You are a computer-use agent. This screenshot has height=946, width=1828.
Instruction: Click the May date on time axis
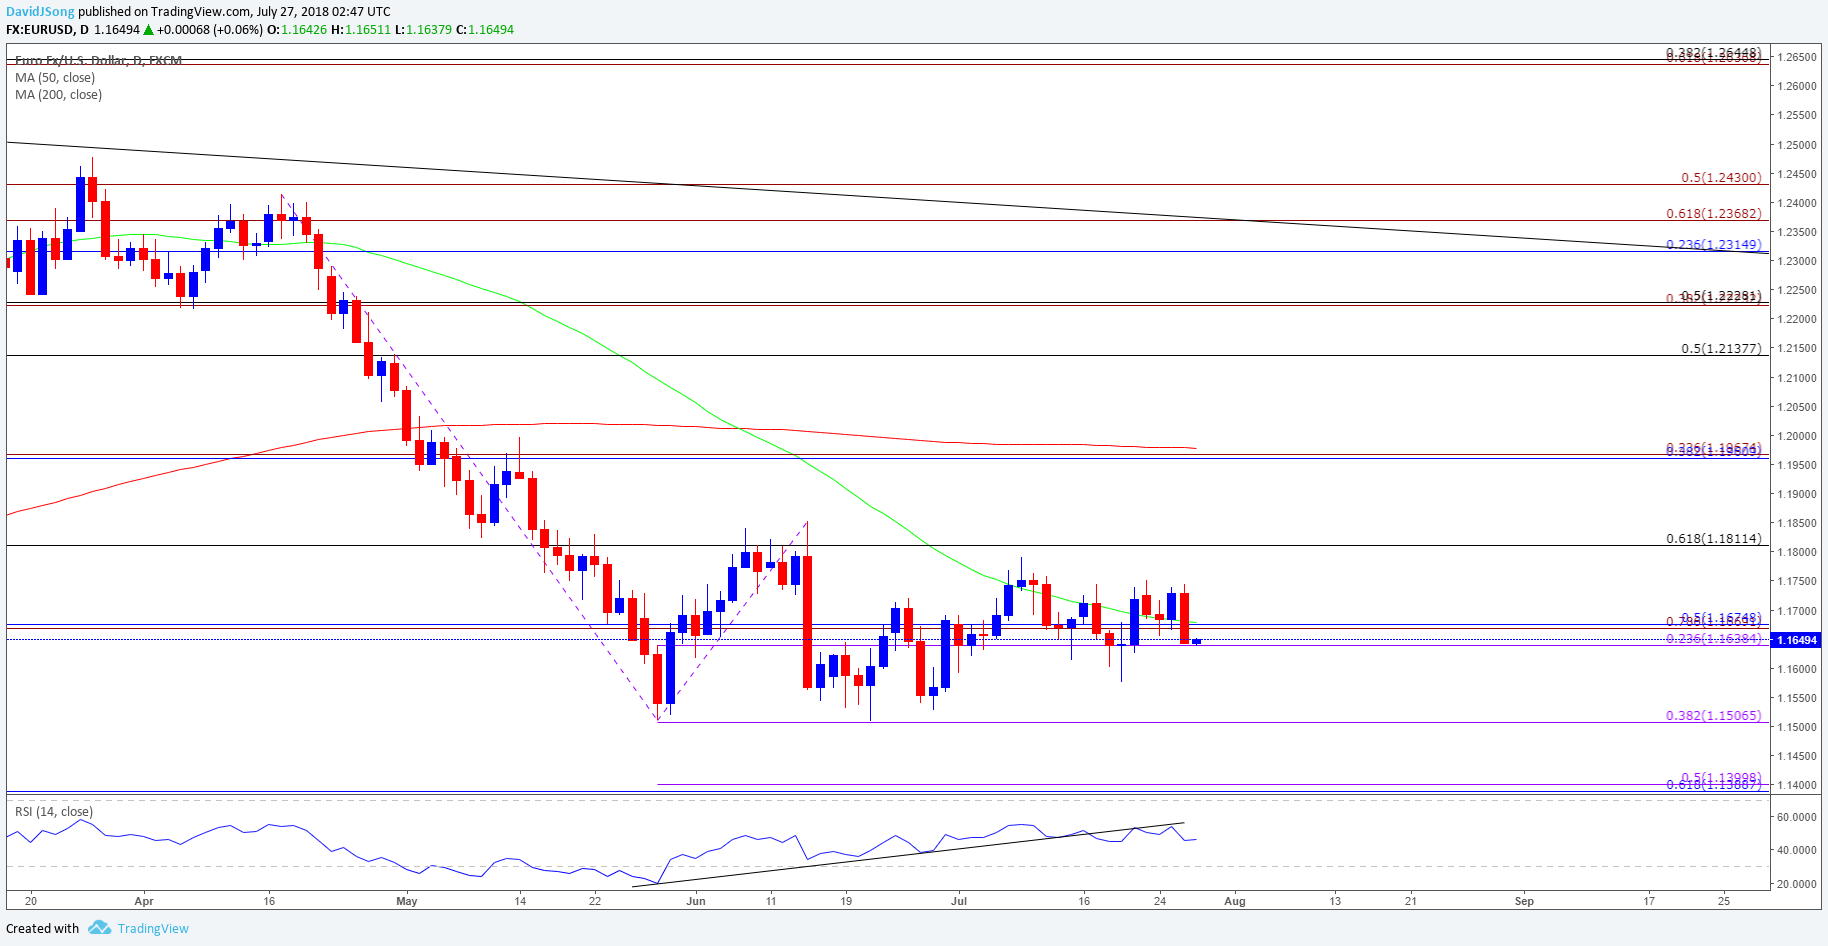pyautogui.click(x=407, y=901)
